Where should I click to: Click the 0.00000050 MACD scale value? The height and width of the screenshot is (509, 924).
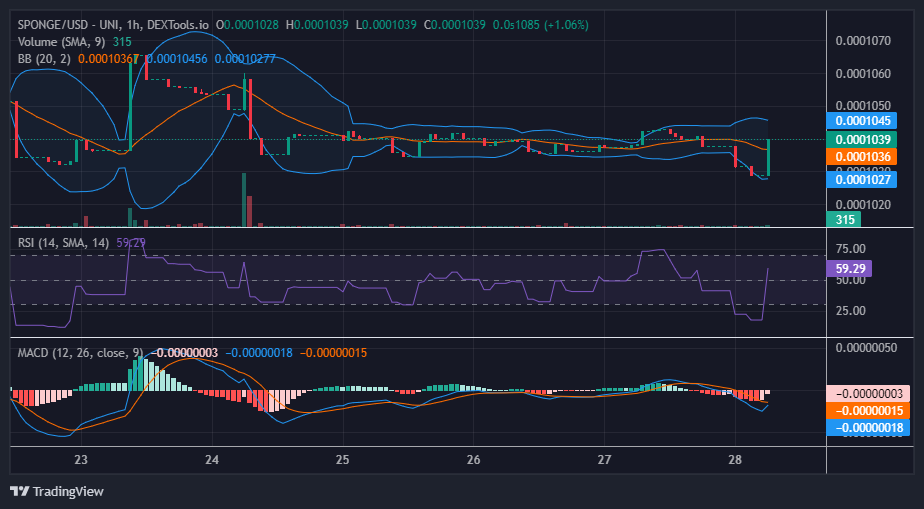[x=866, y=348]
